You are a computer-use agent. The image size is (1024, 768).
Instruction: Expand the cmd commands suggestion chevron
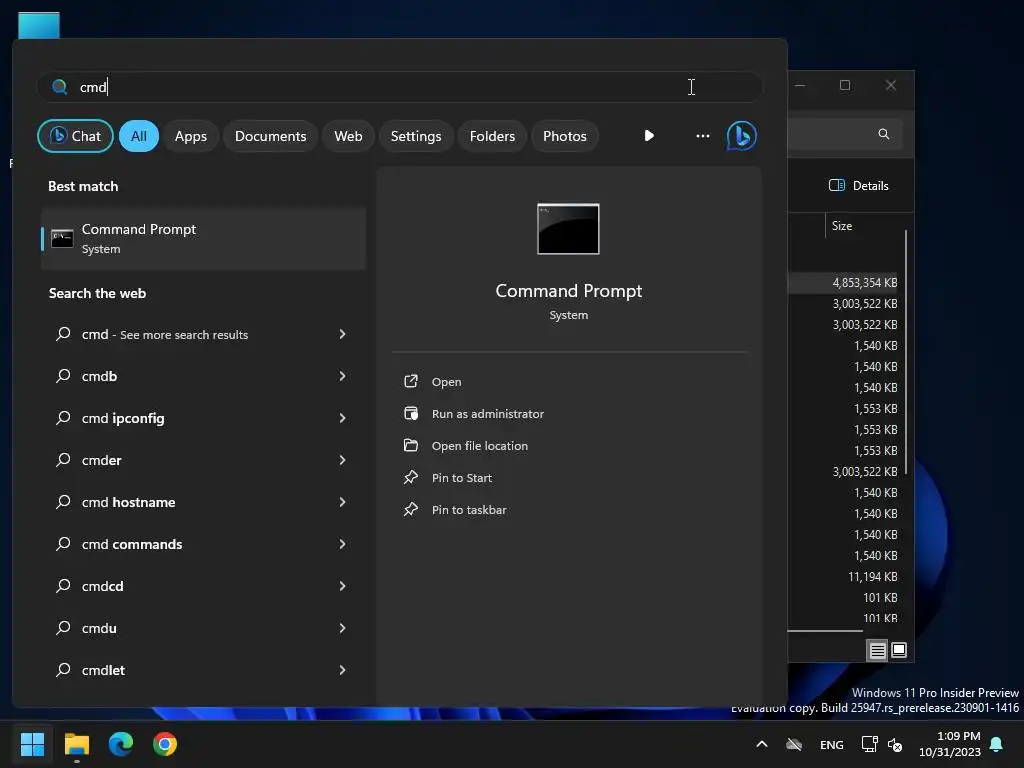point(342,544)
